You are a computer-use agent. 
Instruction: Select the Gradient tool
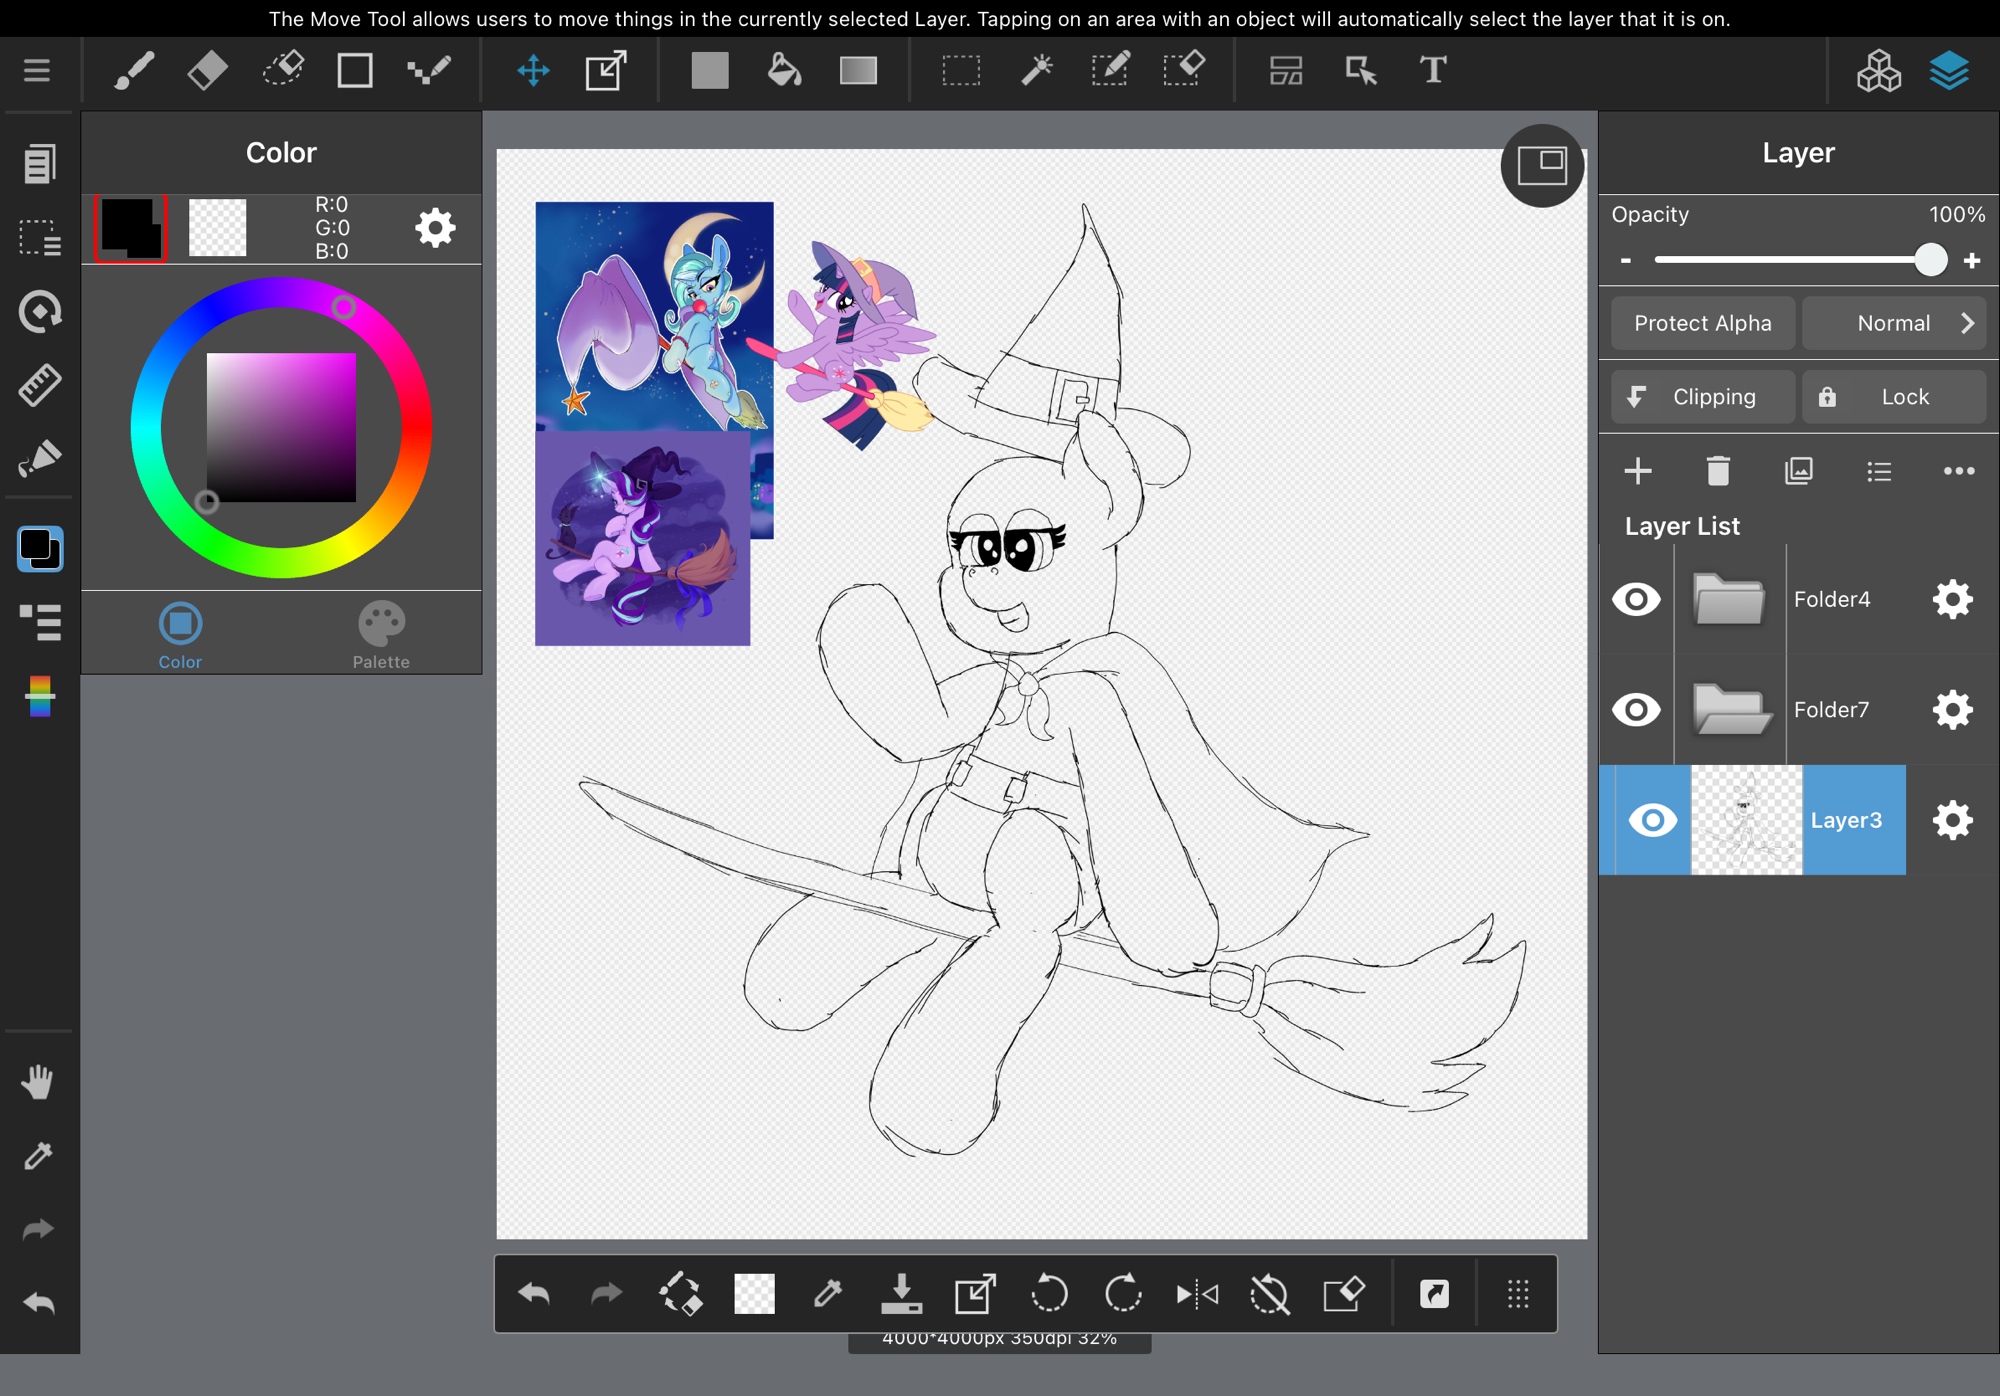point(858,71)
